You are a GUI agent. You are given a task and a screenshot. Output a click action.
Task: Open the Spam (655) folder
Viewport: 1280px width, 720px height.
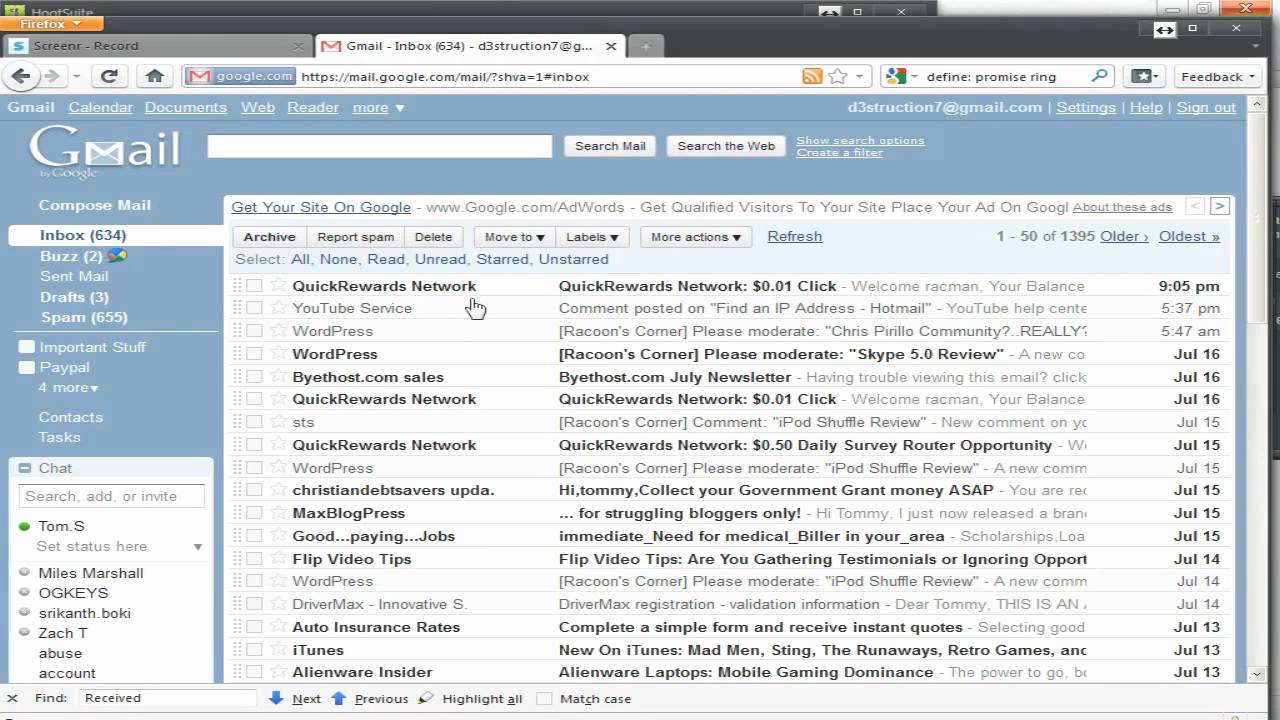(84, 317)
